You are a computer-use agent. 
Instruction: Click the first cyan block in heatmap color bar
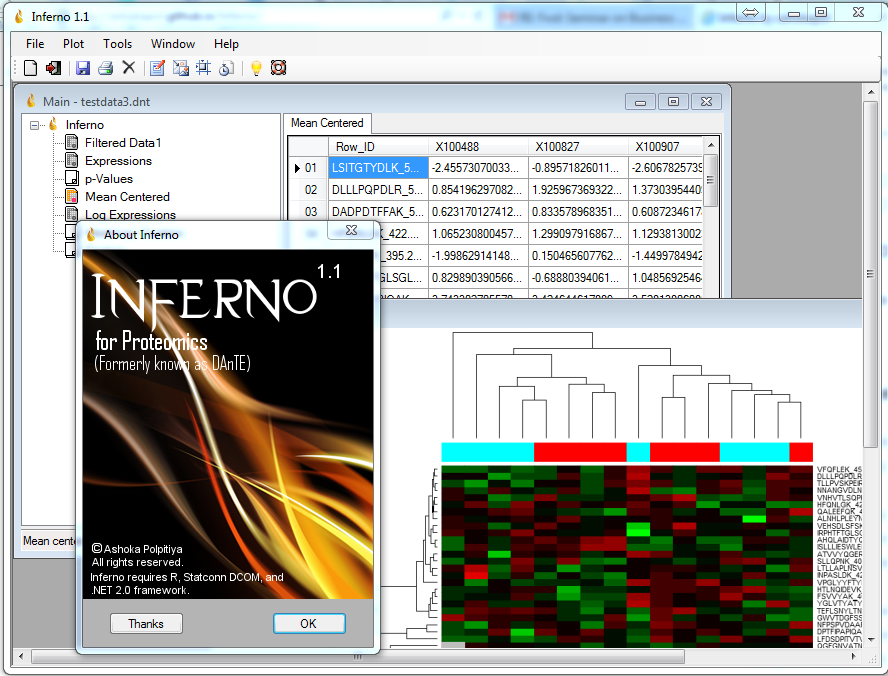(488, 452)
